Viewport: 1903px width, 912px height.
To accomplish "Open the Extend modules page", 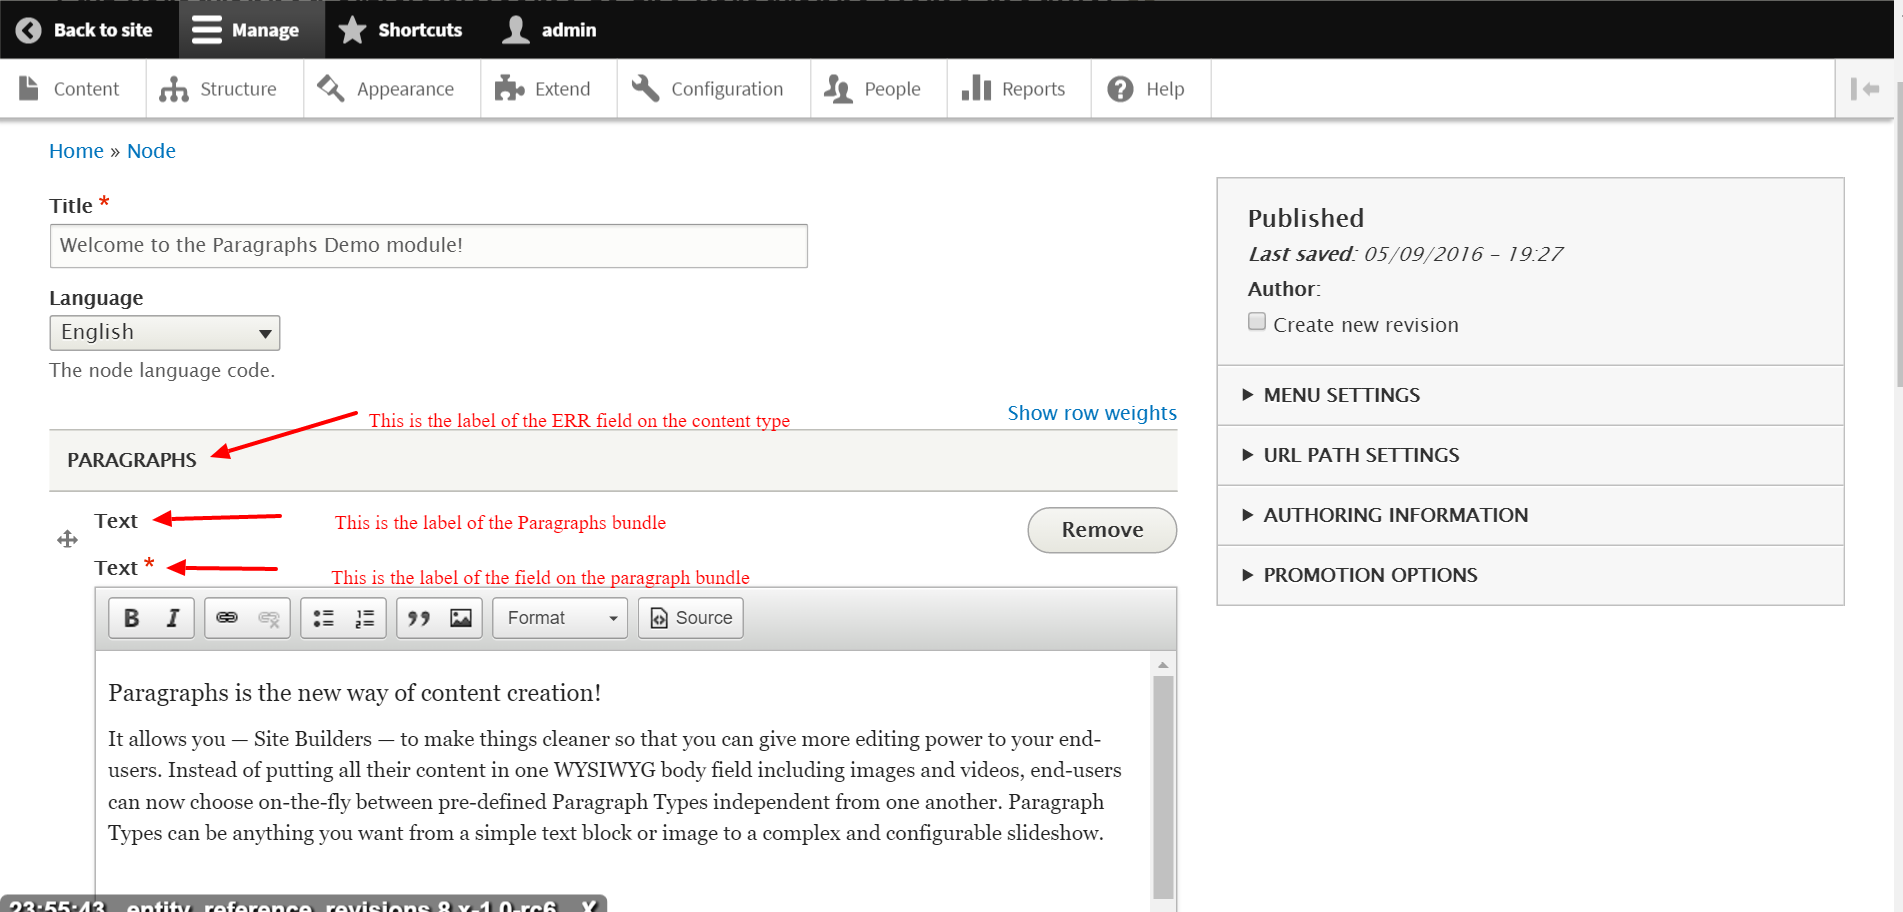I will tap(543, 89).
